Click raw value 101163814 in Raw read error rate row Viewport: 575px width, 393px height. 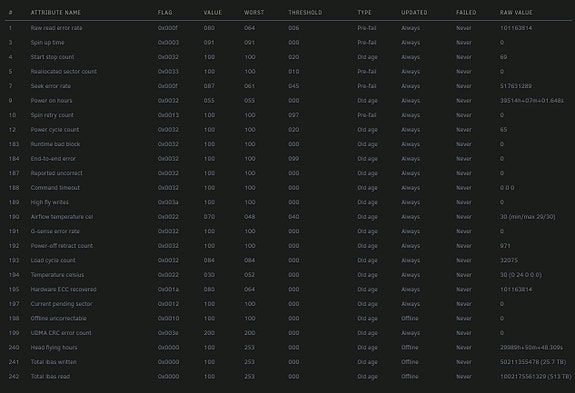pyautogui.click(x=516, y=28)
